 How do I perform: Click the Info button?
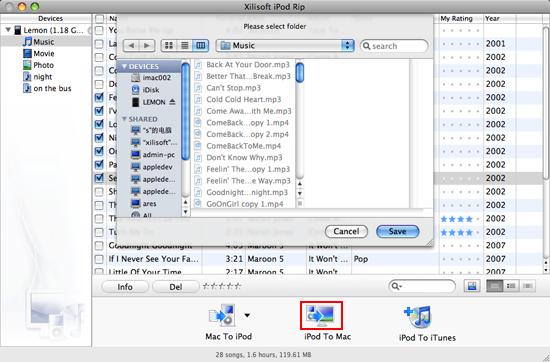125,287
